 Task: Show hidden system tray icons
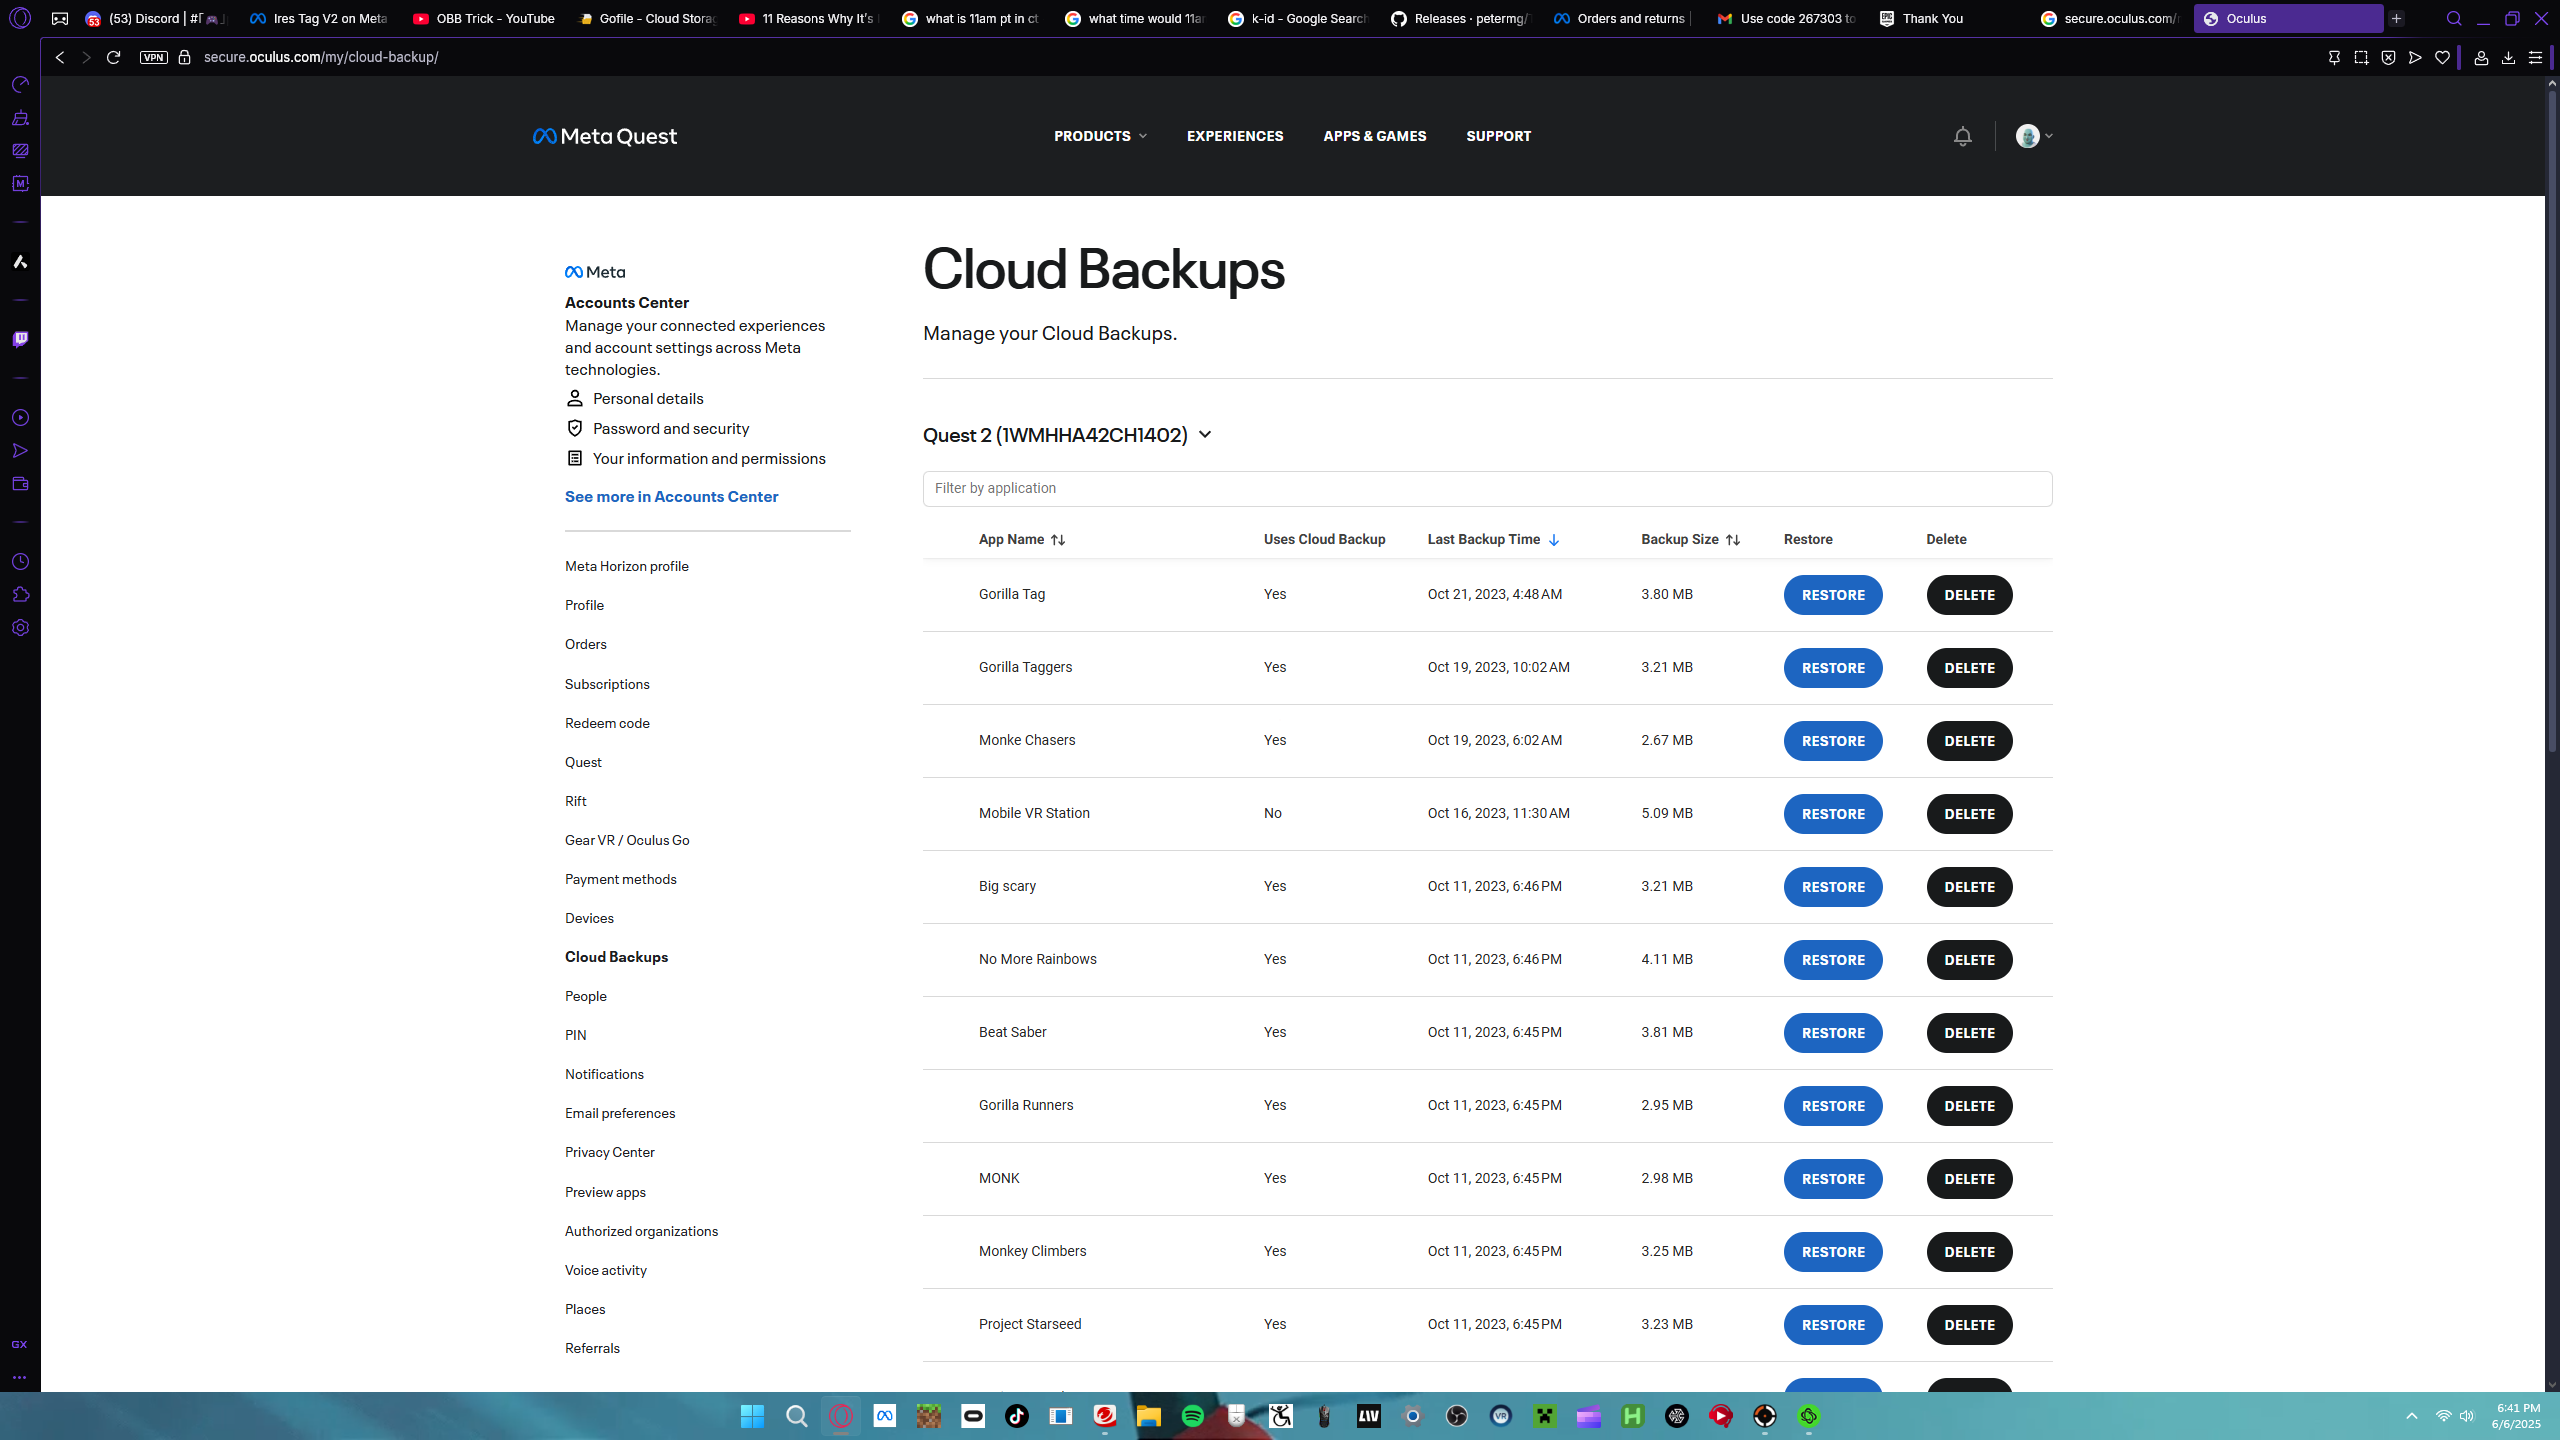pyautogui.click(x=2412, y=1416)
